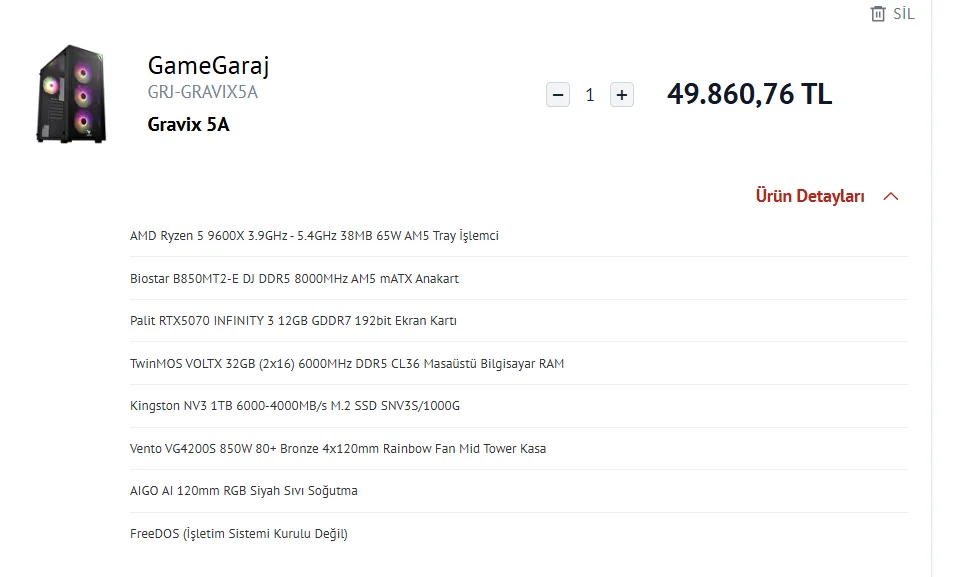Select the Biostar B850MT2-E motherboard row
Viewport: 962px width, 577px height.
pos(294,279)
